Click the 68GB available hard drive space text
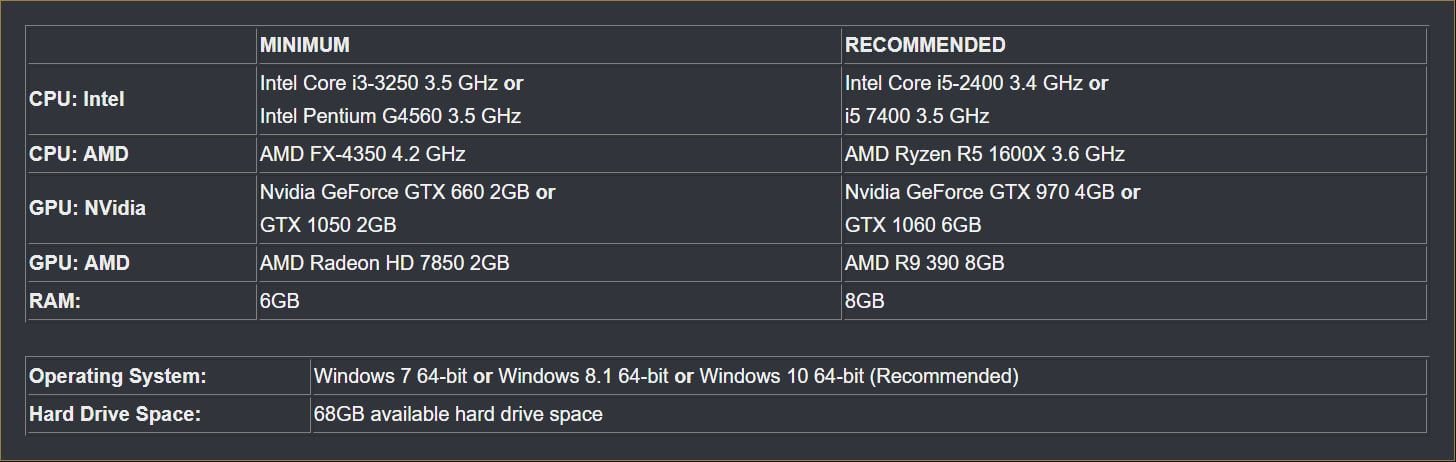Viewport: 1456px width, 462px height. pyautogui.click(x=457, y=414)
